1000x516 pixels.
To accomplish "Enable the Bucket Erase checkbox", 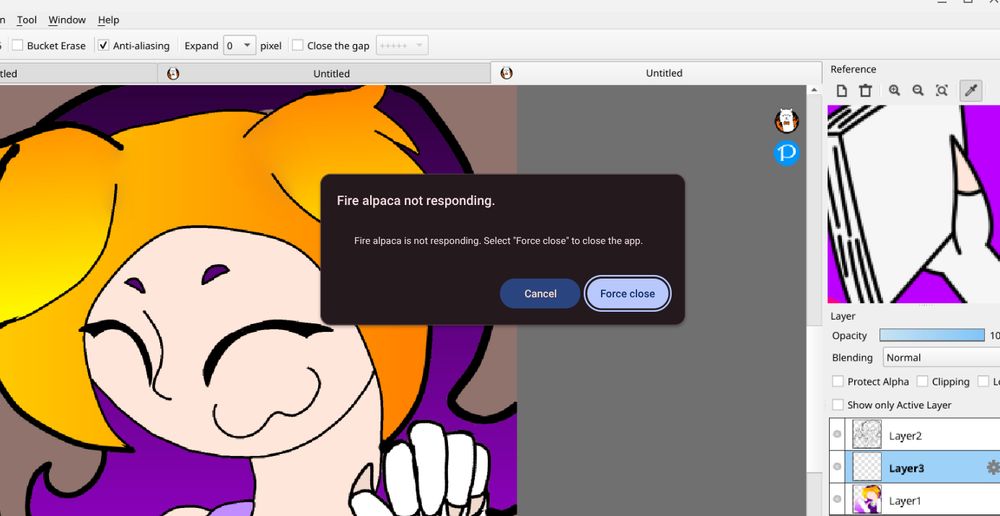I will [17, 45].
